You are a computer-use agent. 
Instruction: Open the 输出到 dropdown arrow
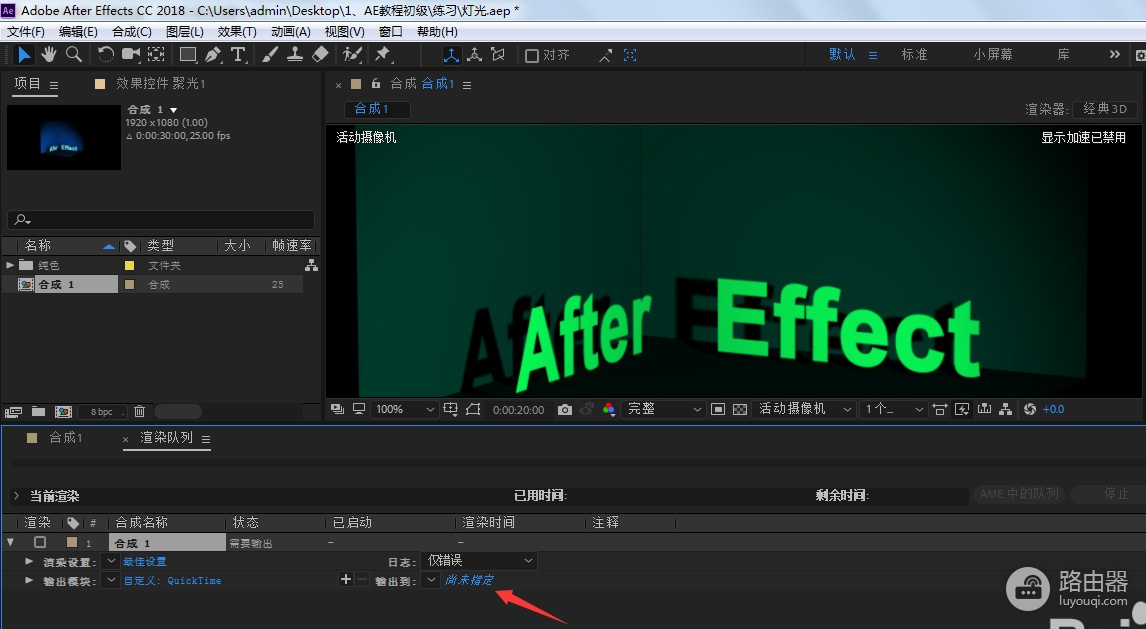431,580
